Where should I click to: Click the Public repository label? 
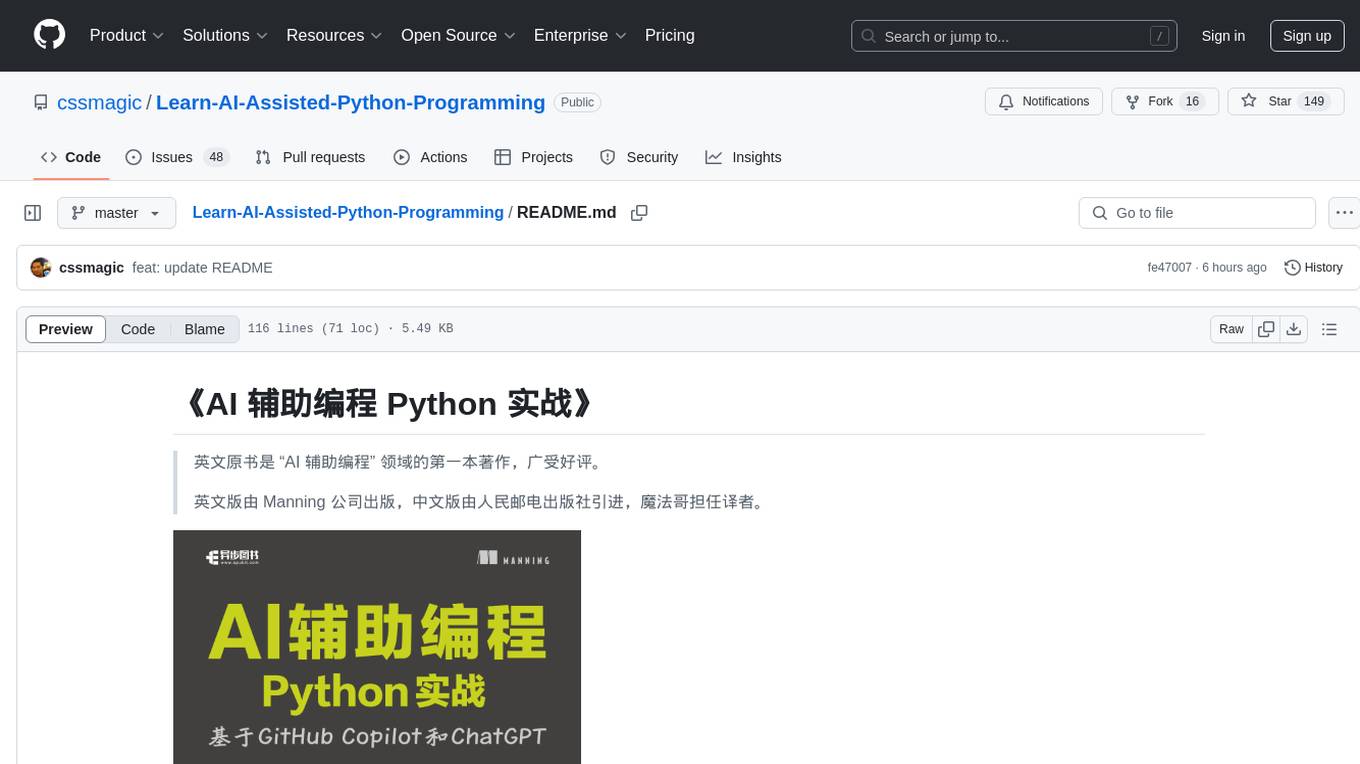(x=577, y=102)
